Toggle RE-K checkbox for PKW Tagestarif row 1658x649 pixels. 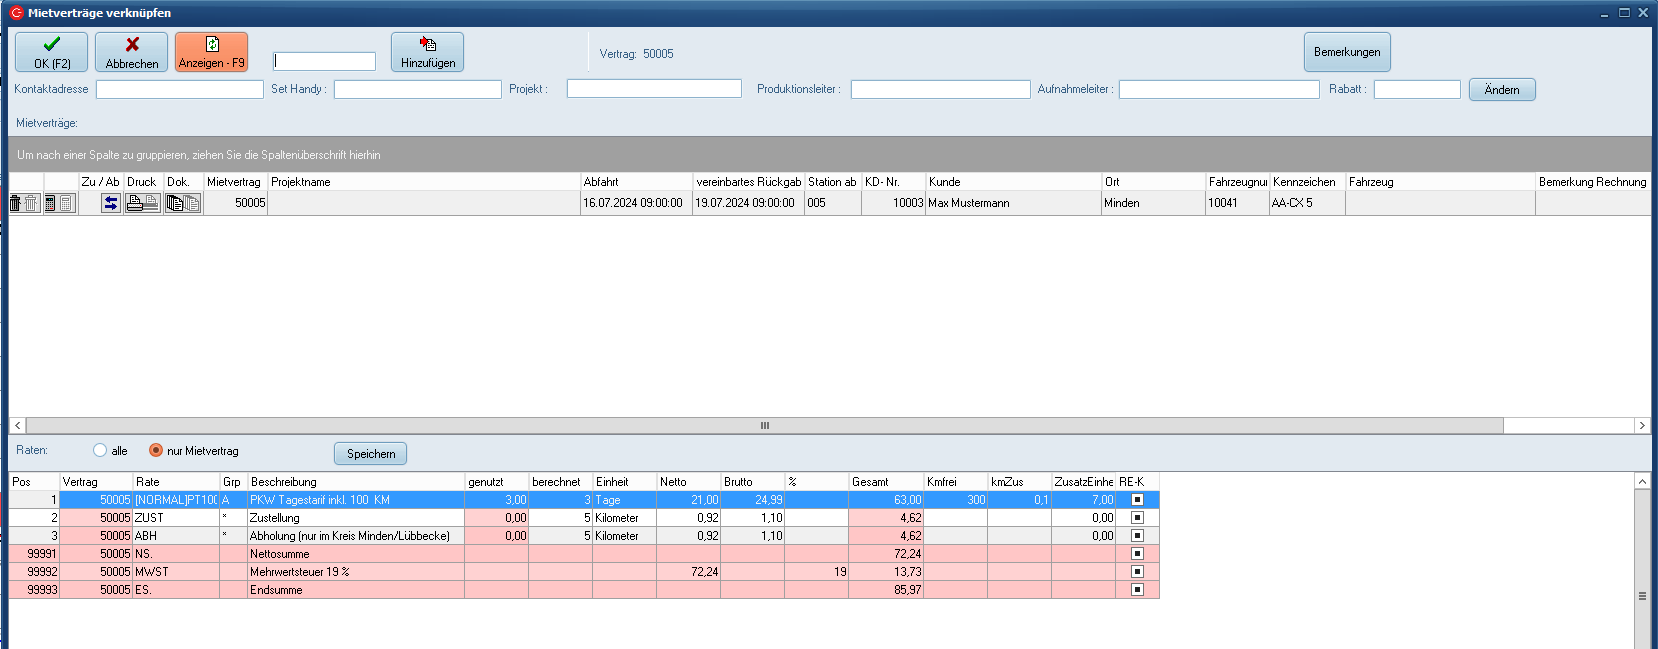click(x=1137, y=500)
